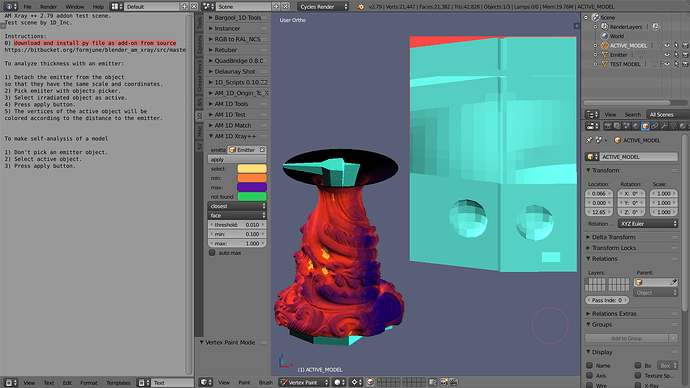Open the Outliner editor type selector icon
The width and height of the screenshot is (690, 388).
click(x=592, y=114)
